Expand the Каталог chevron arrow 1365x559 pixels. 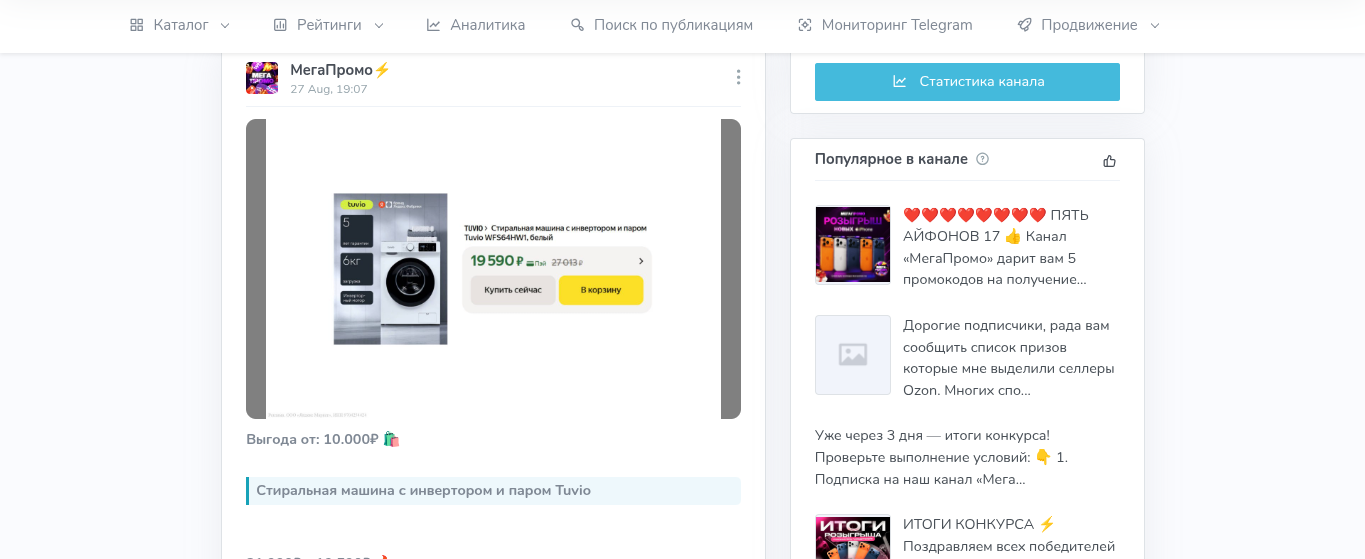tap(225, 25)
